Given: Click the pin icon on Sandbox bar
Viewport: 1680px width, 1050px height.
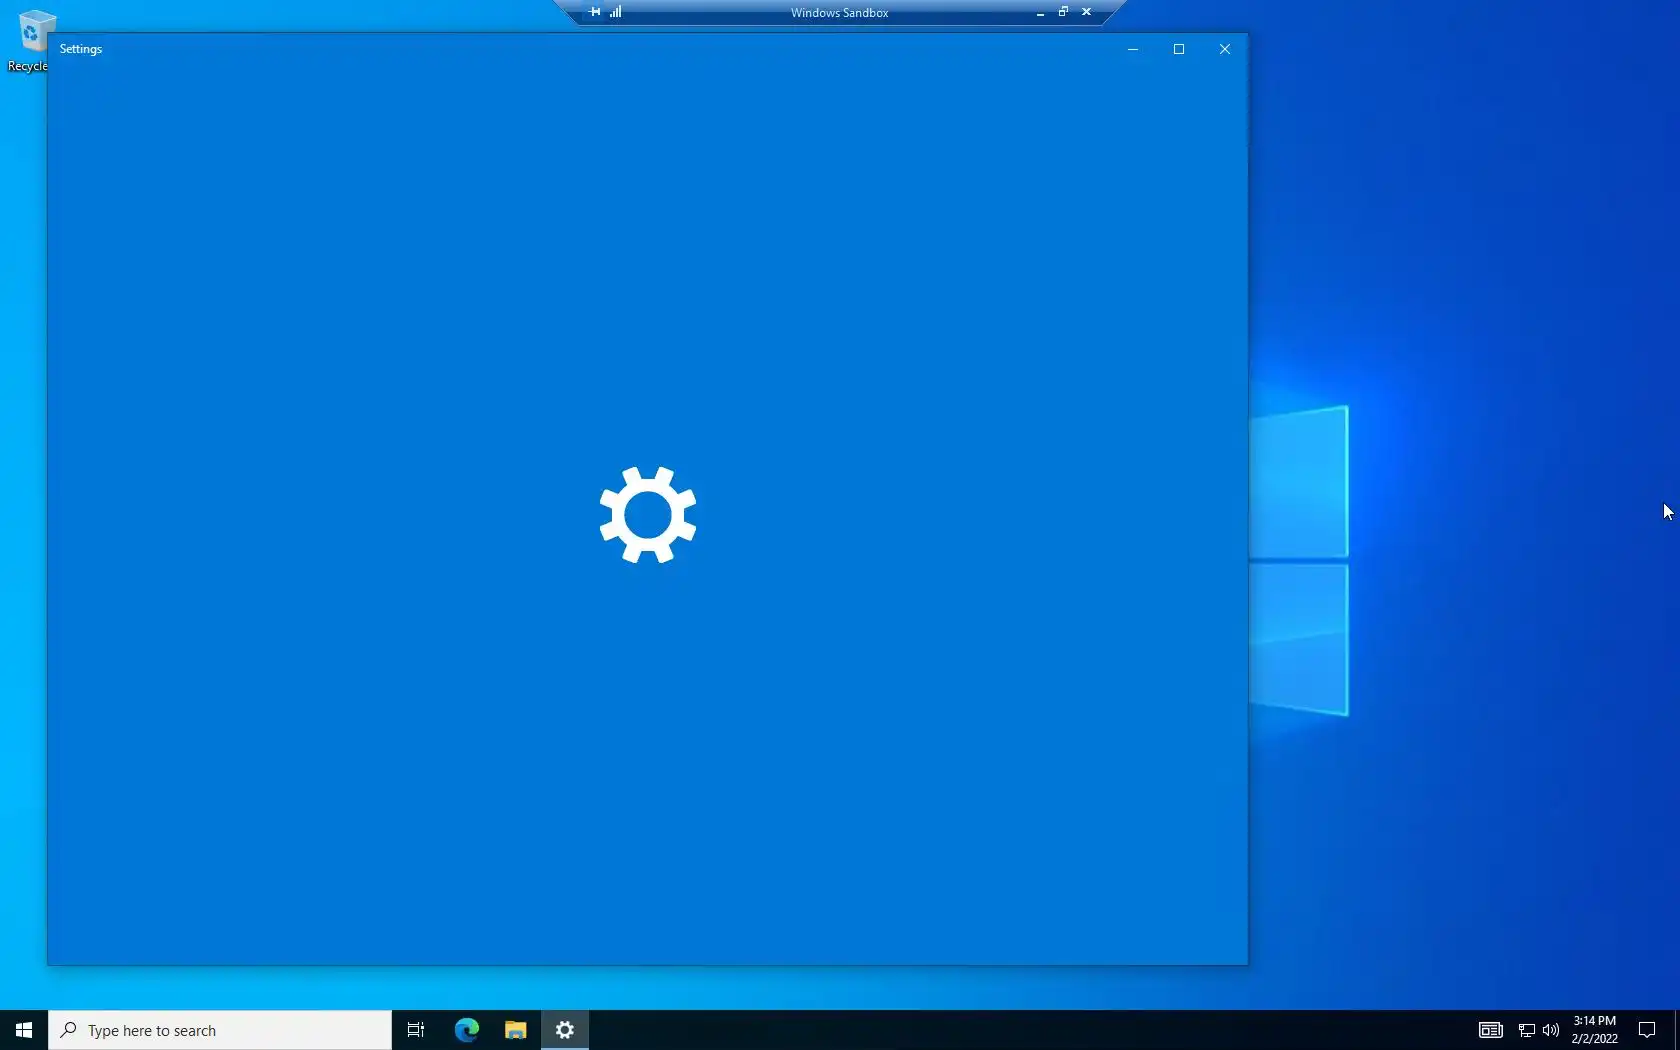Looking at the screenshot, I should pos(595,12).
